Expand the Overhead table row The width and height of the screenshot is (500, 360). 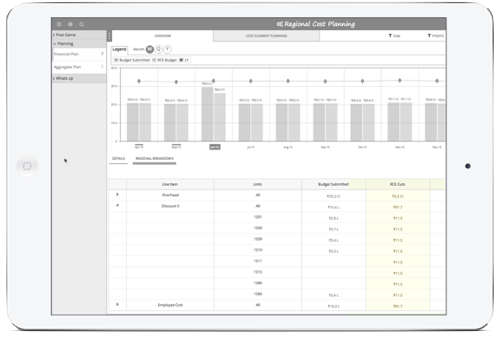[117, 195]
